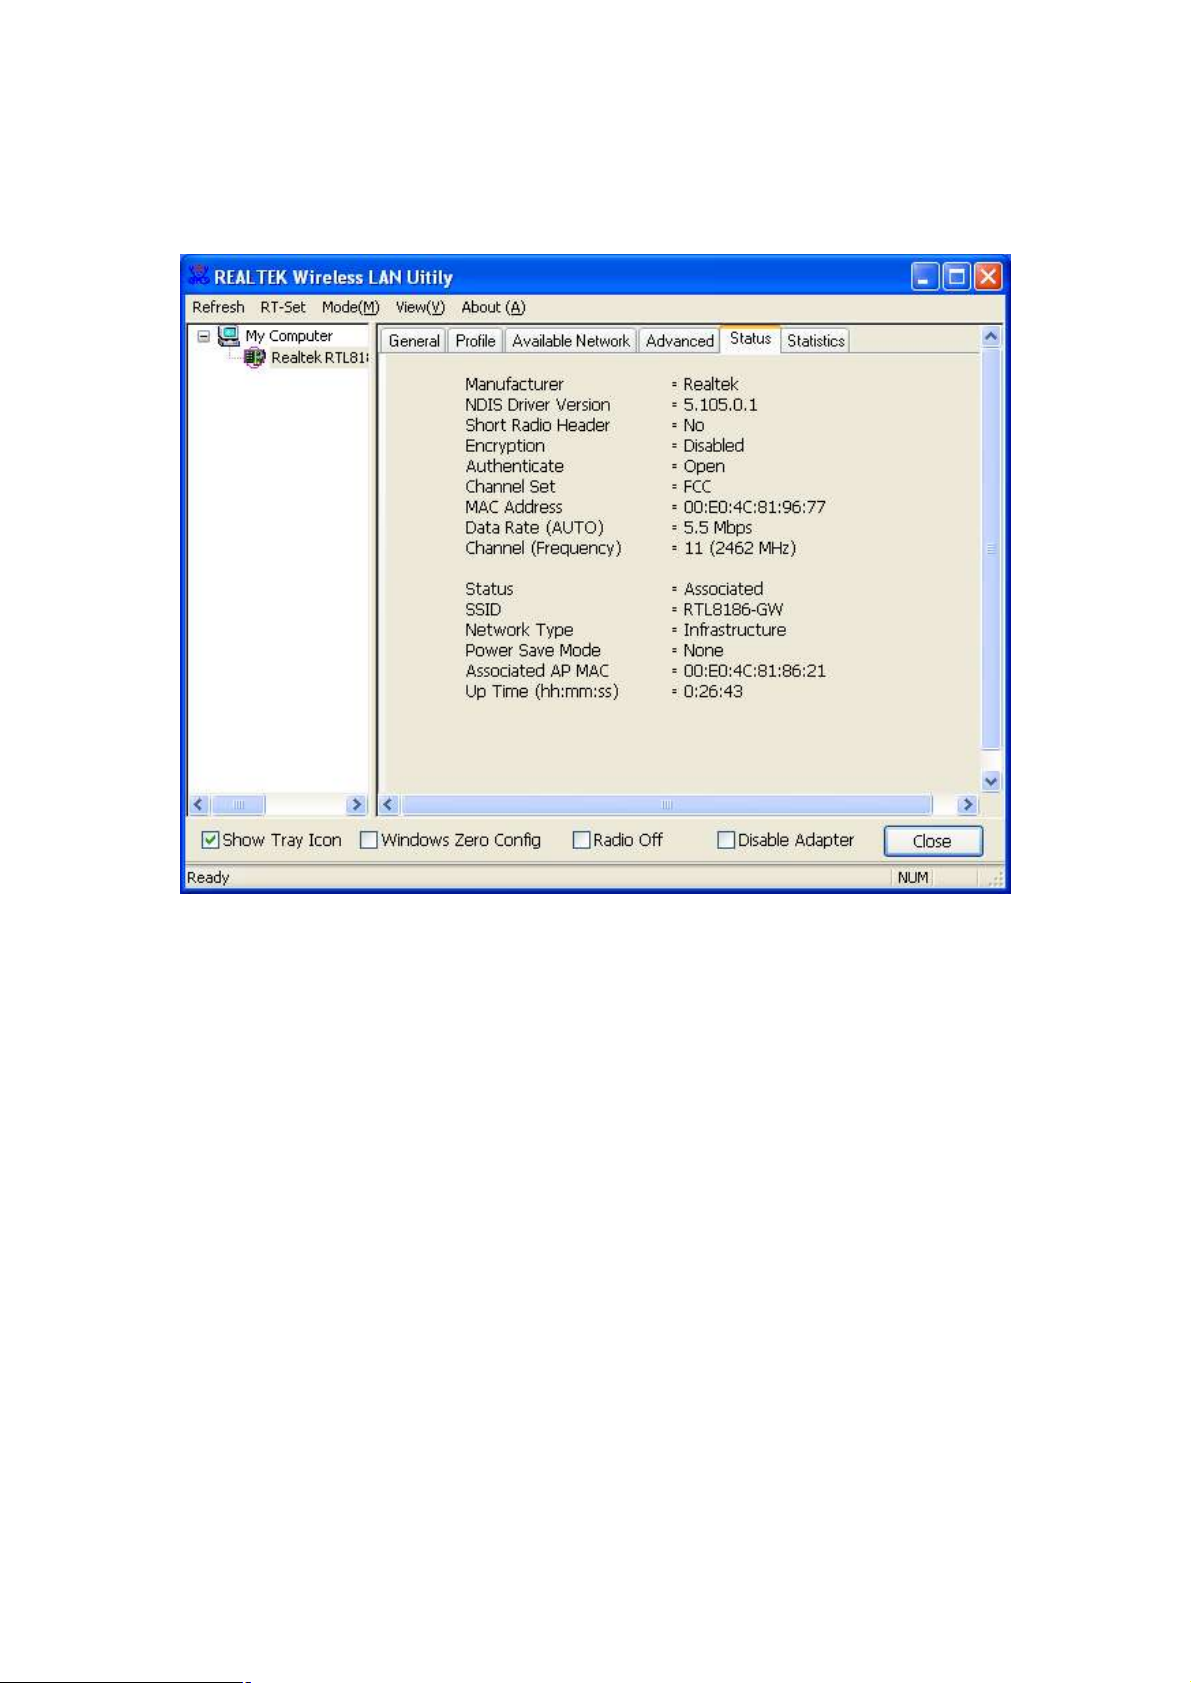Select the Realtek RTL81 adapter icon
This screenshot has width=1191, height=1683.
[x=255, y=357]
